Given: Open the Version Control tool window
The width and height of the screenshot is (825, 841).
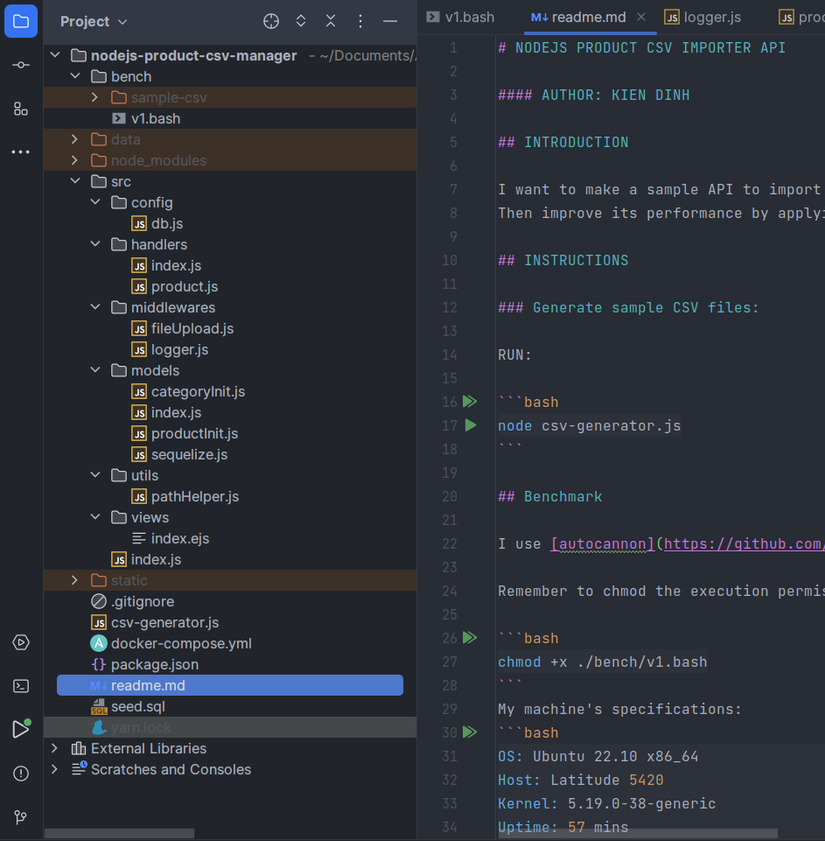Looking at the screenshot, I should click(20, 816).
